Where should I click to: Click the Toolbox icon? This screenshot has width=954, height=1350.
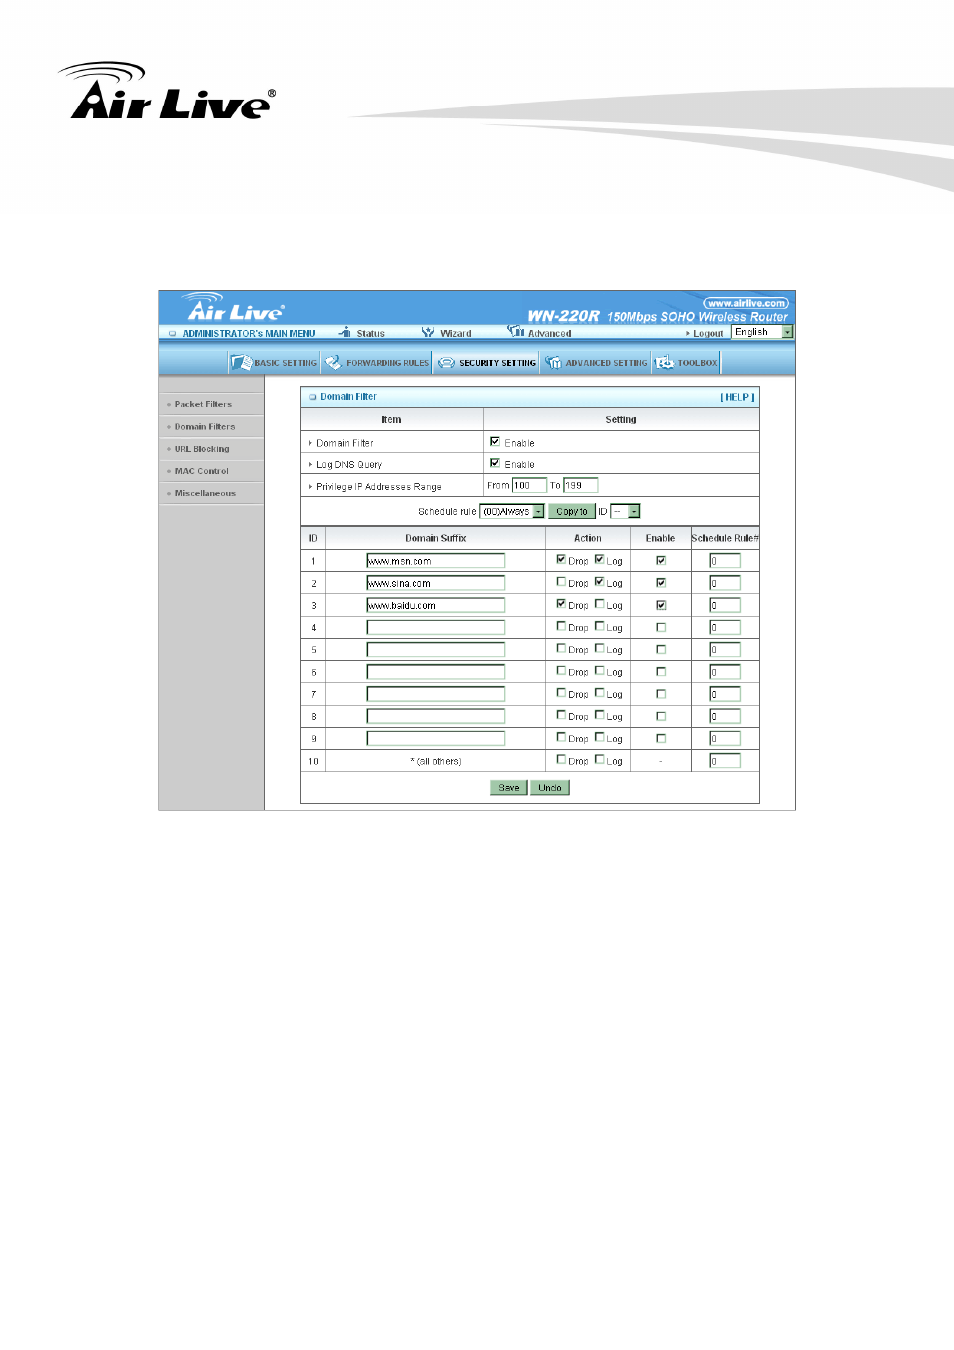665,362
